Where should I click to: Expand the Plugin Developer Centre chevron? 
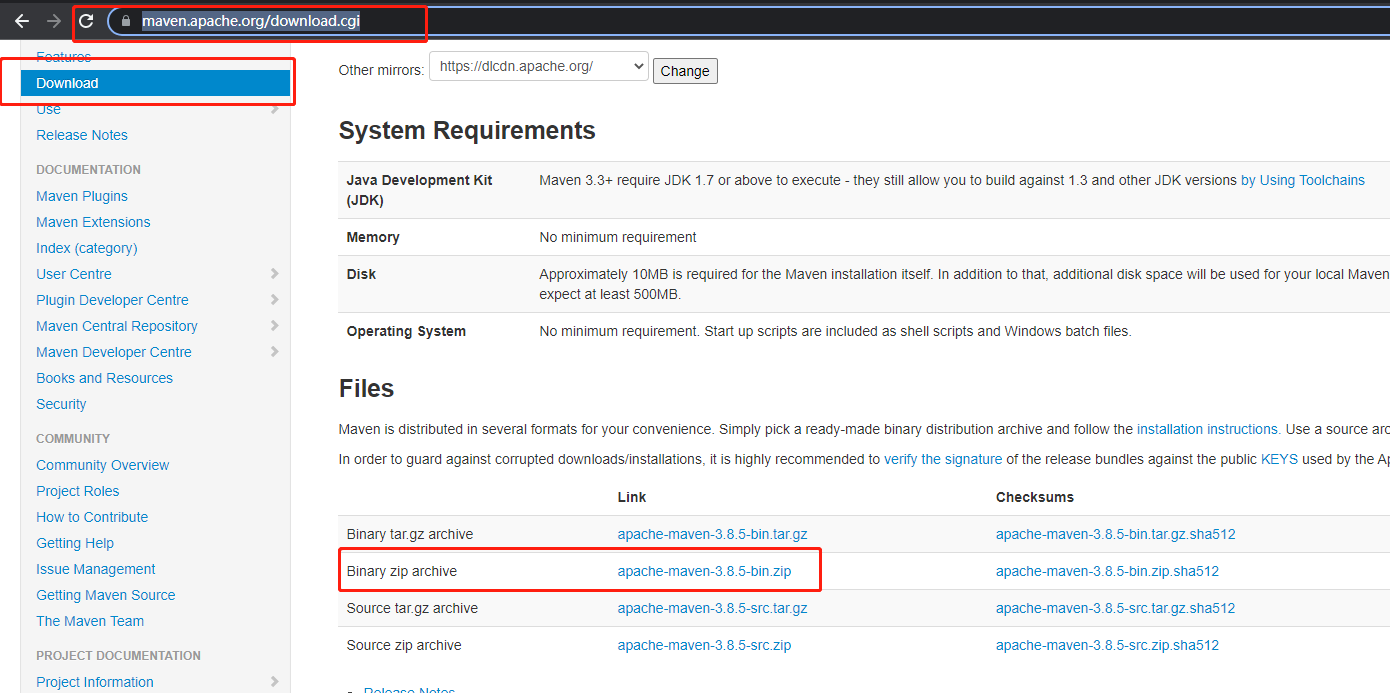274,299
